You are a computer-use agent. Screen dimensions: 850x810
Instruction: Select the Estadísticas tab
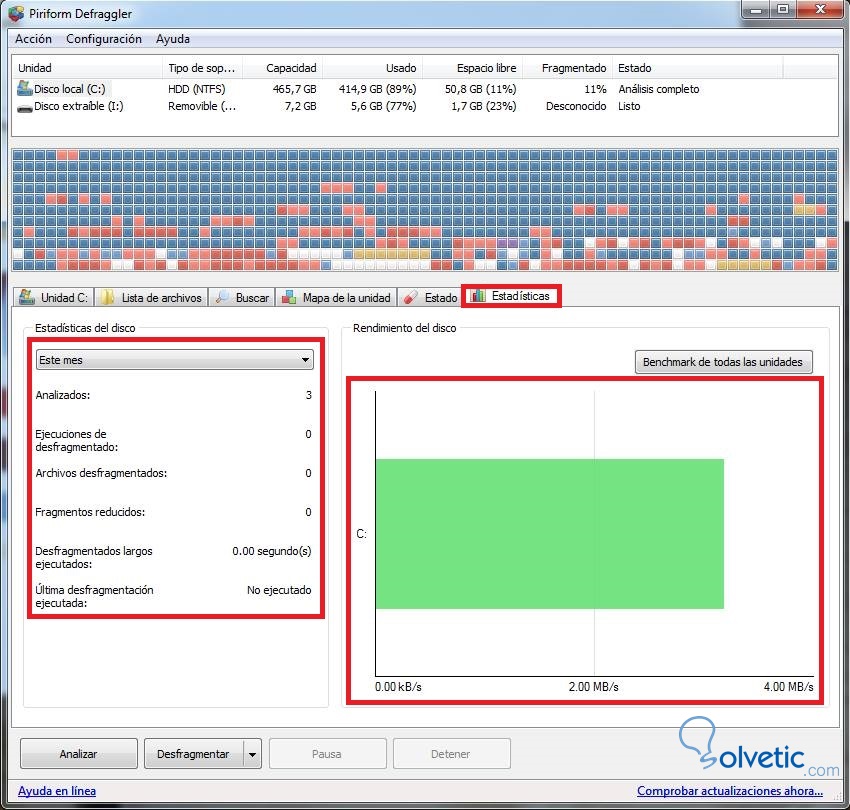[x=511, y=296]
